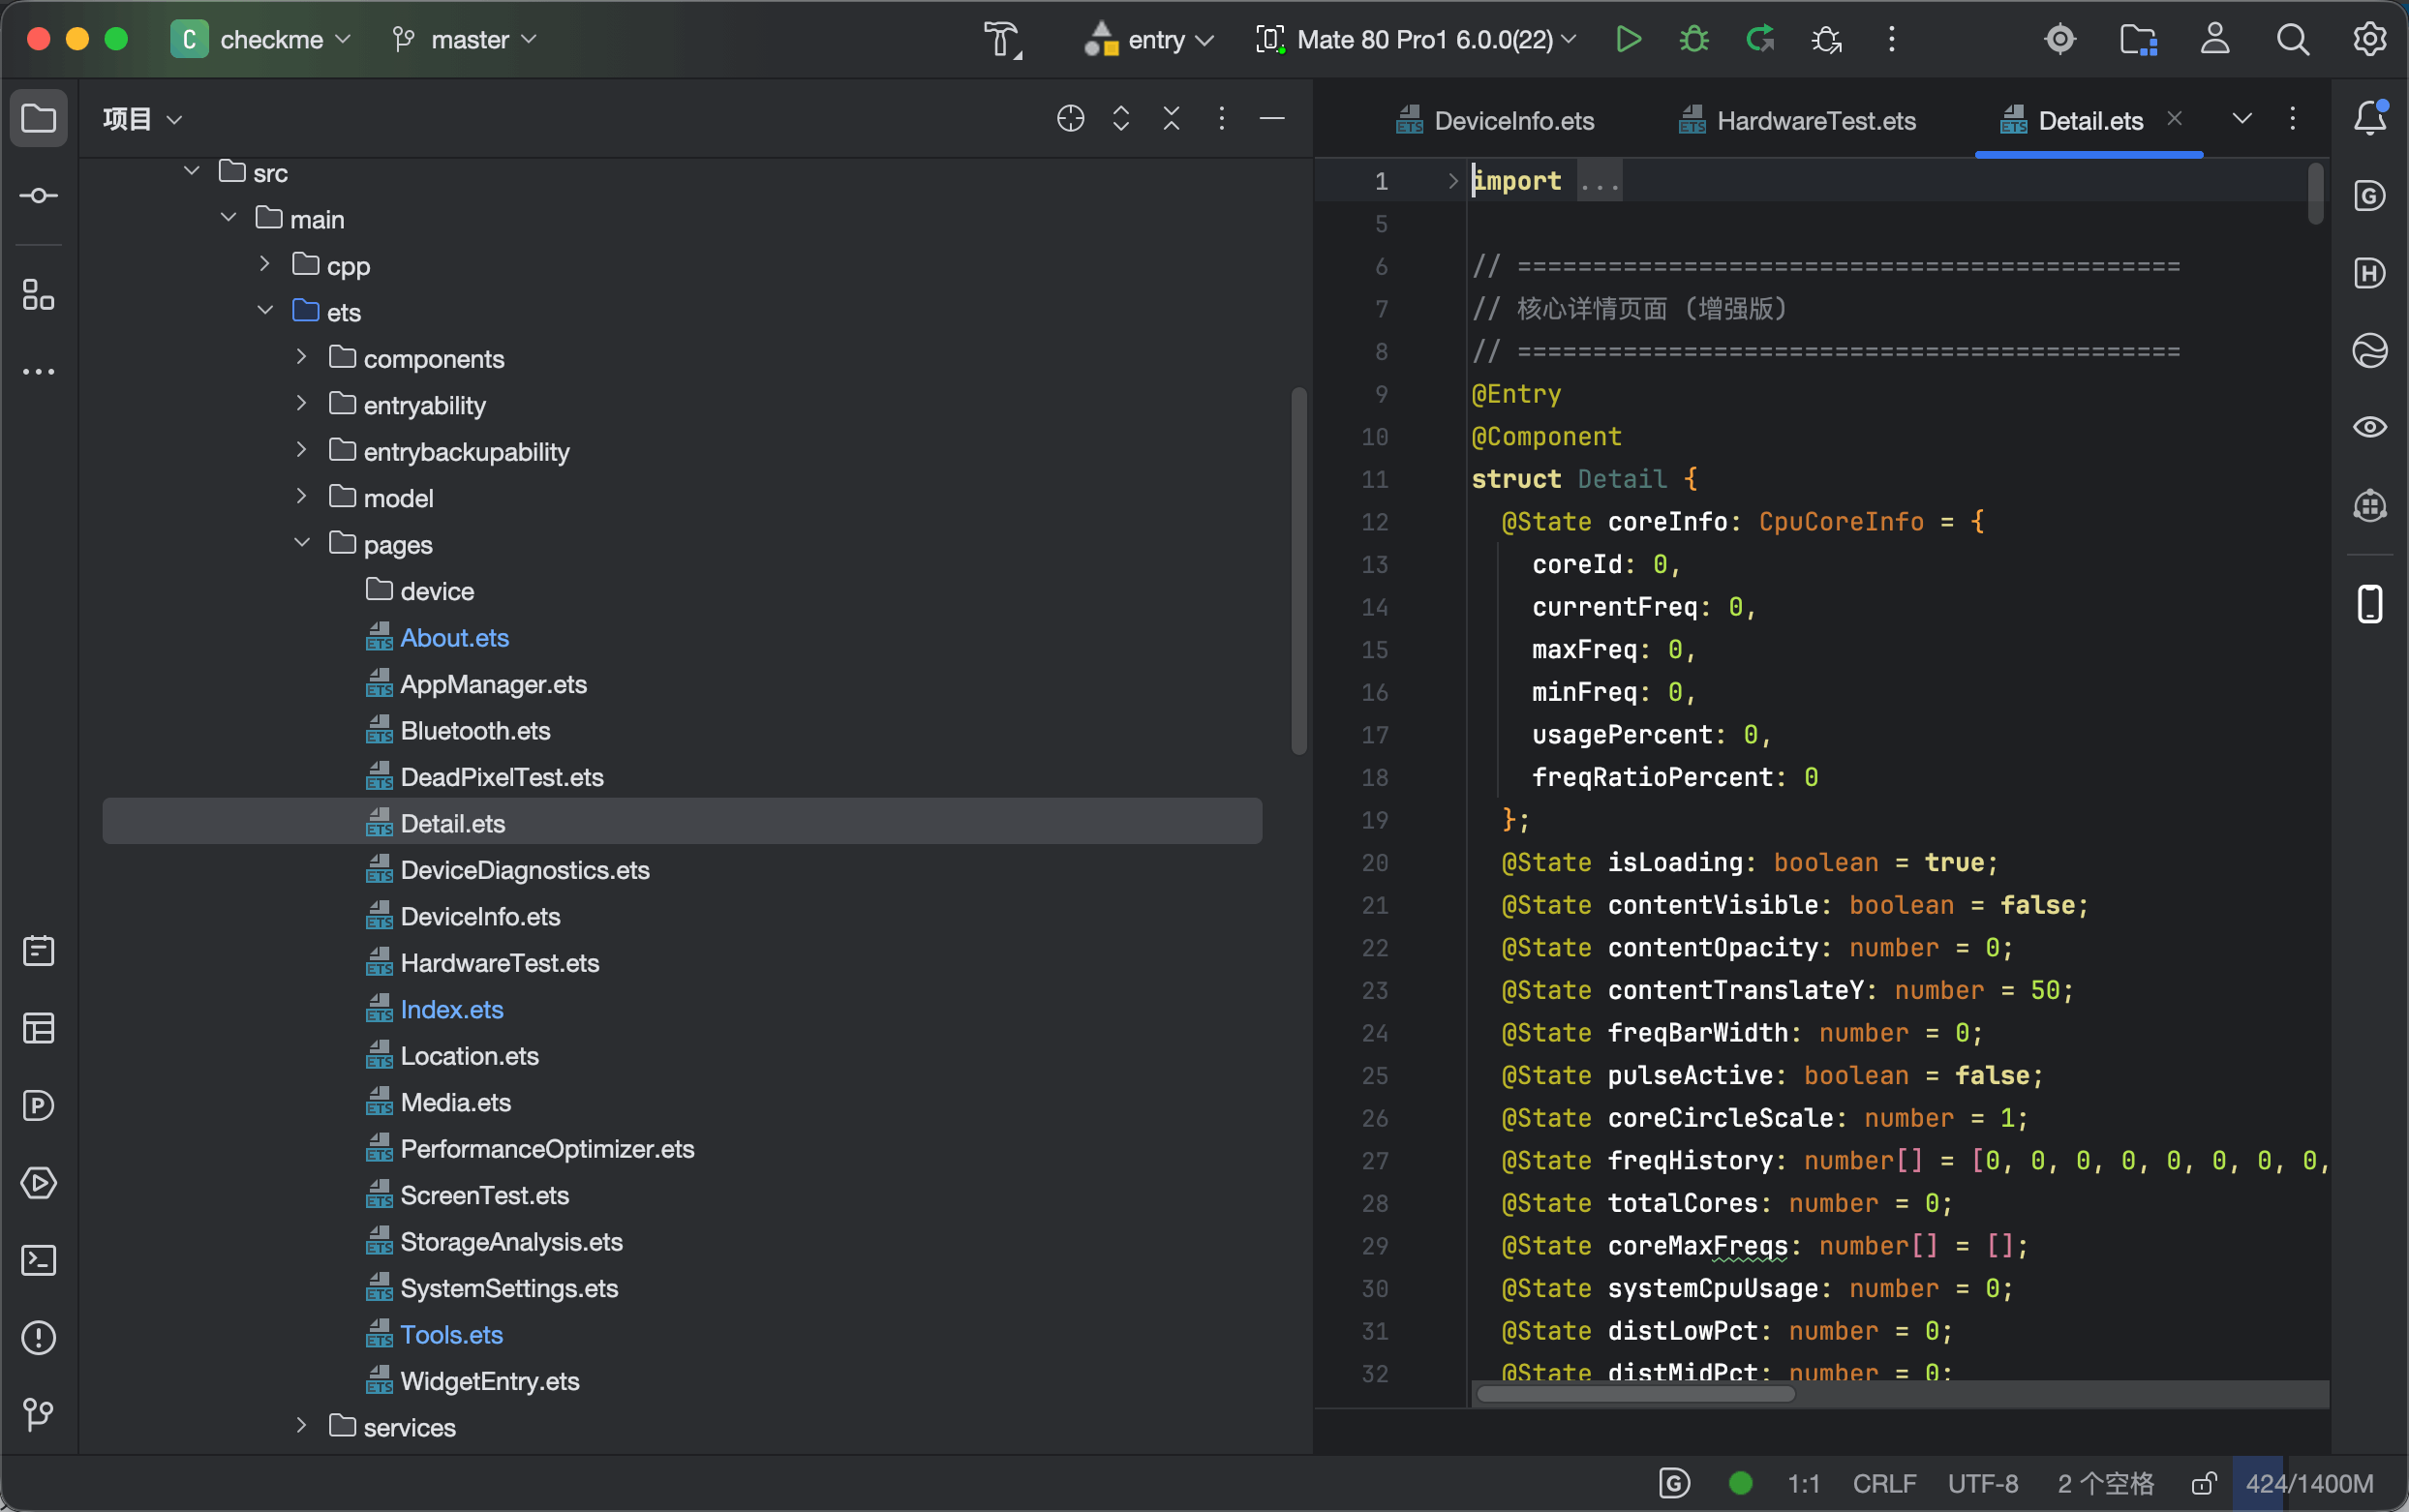Open Index.ets in the project tree

pyautogui.click(x=451, y=1009)
